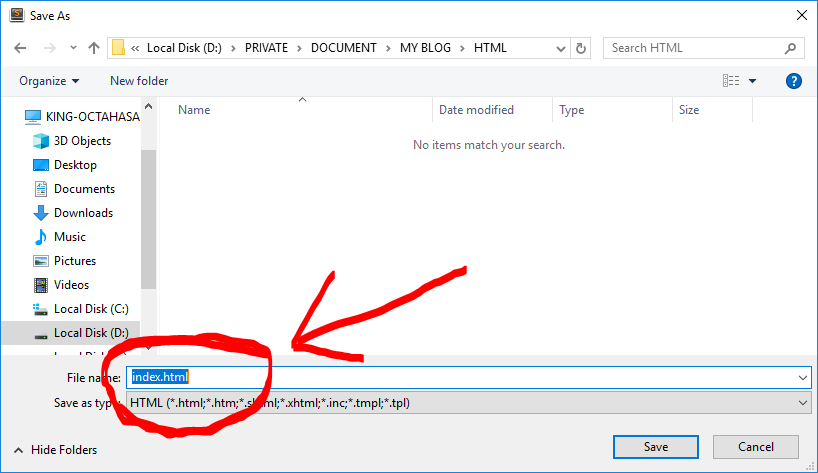
Task: Open the Organize menu
Action: [49, 81]
